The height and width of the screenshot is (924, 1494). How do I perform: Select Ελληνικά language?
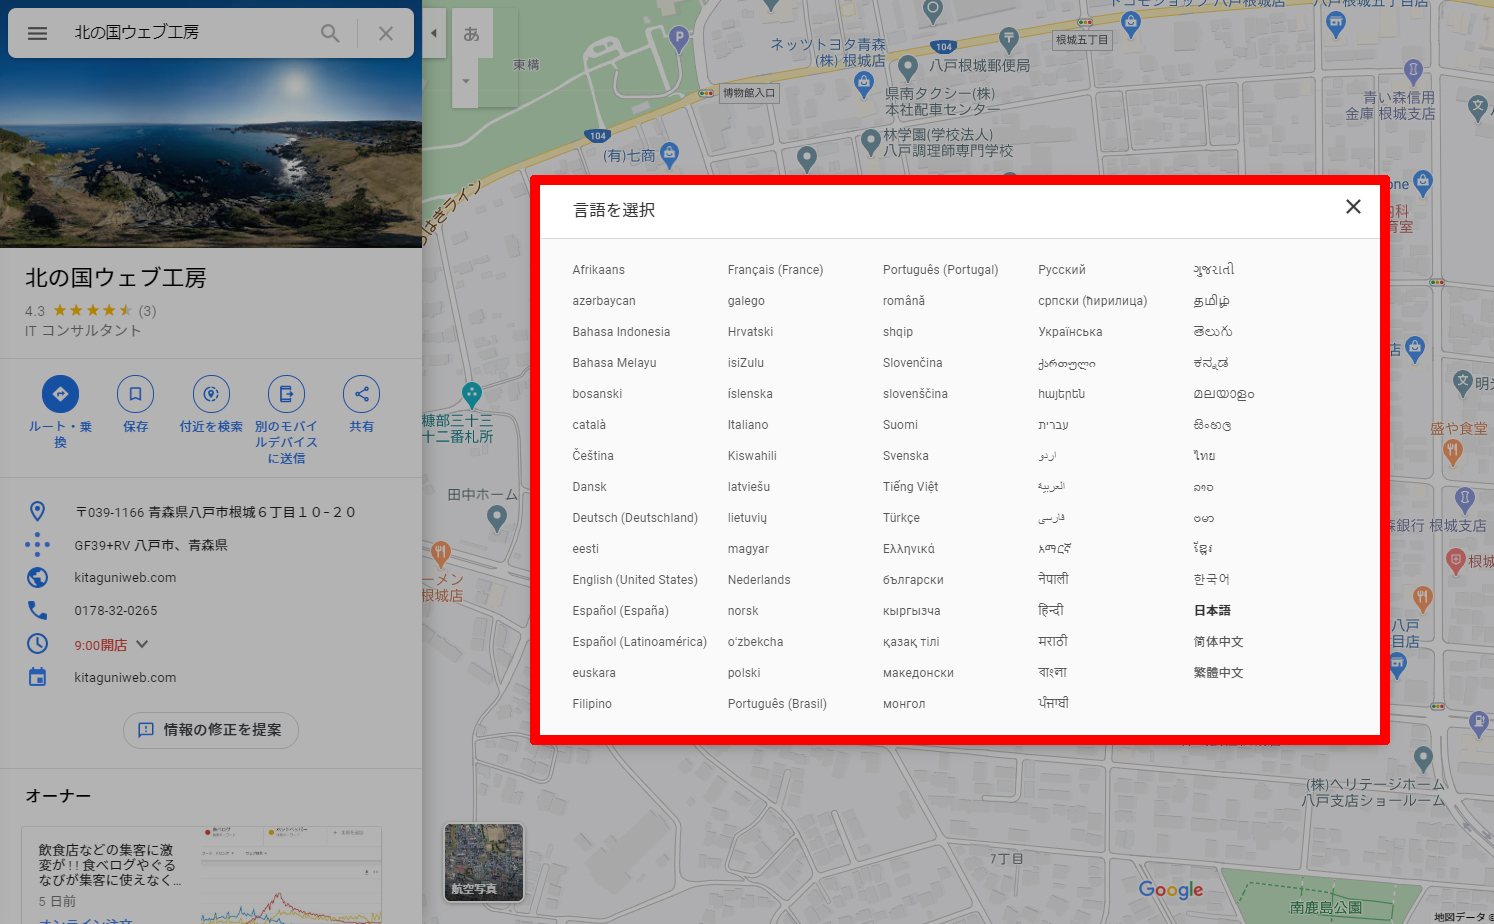(x=908, y=549)
